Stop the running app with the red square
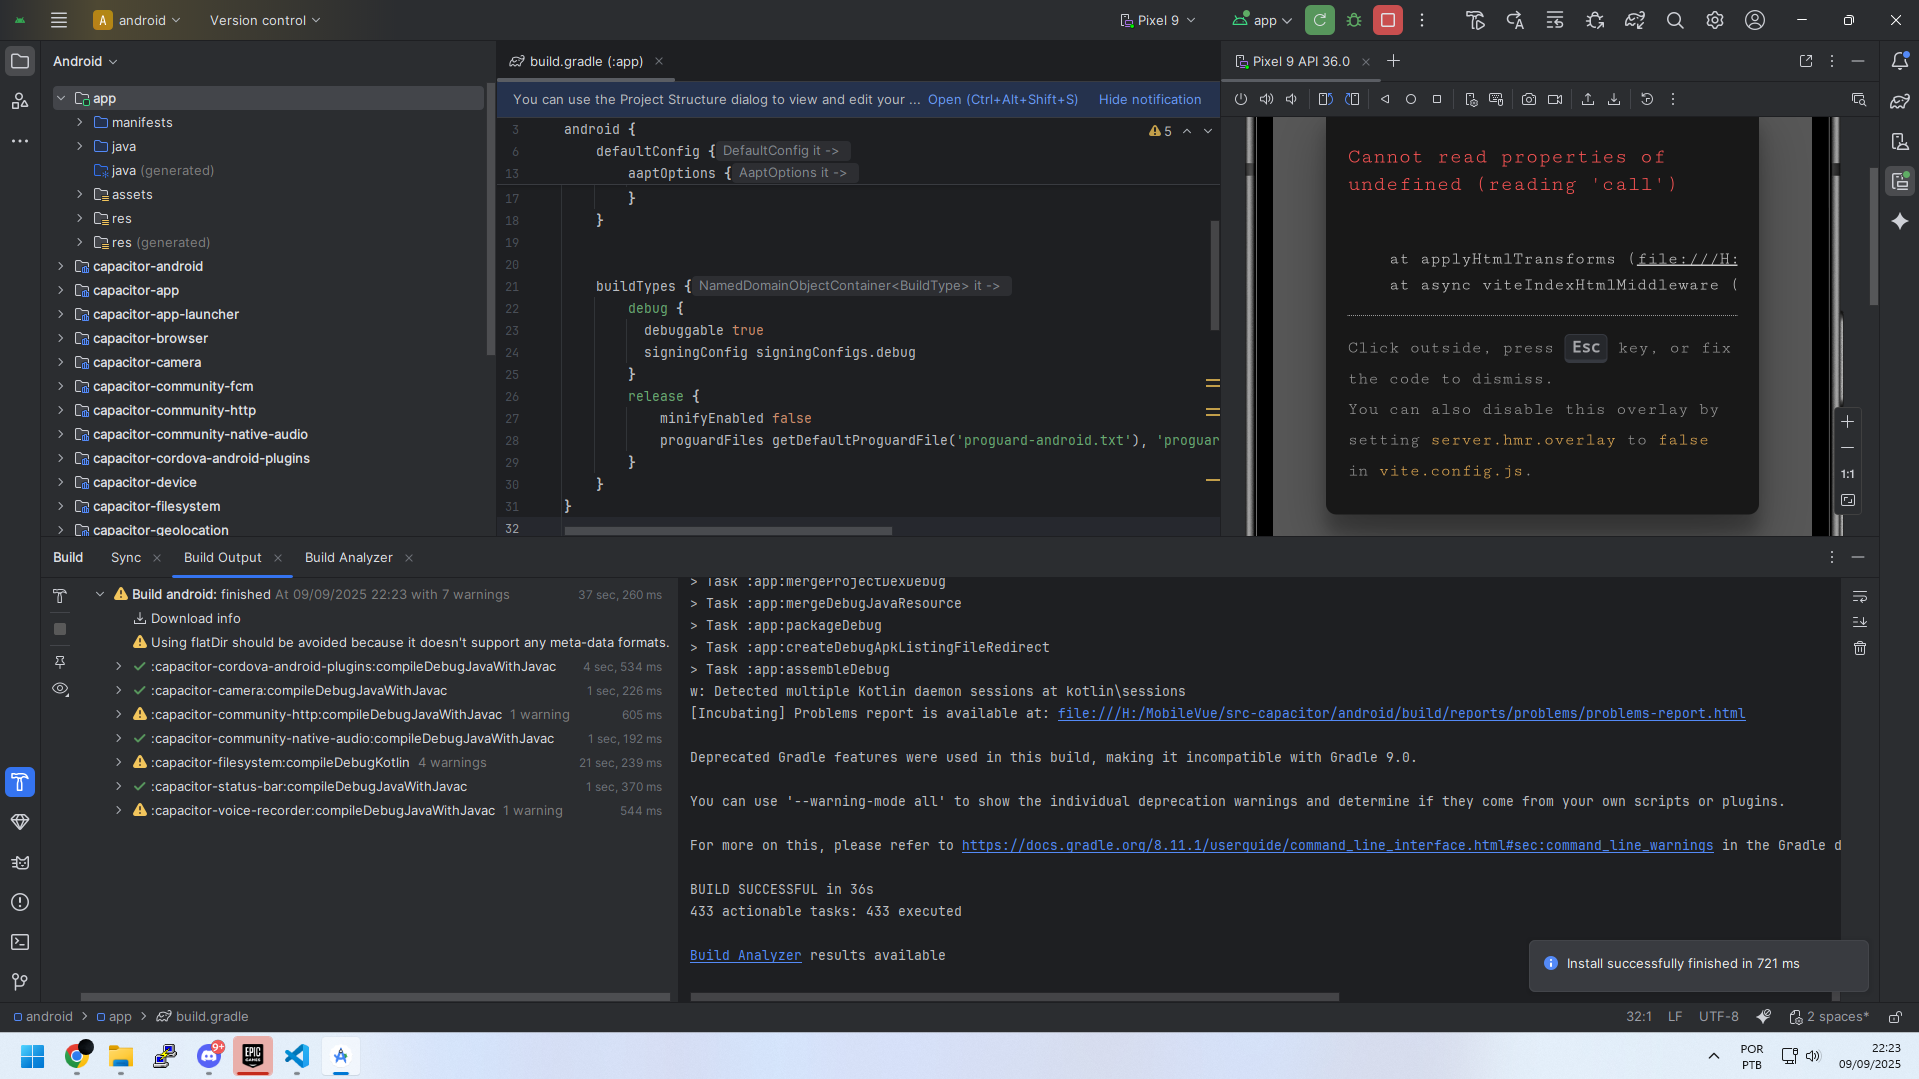 [x=1388, y=20]
